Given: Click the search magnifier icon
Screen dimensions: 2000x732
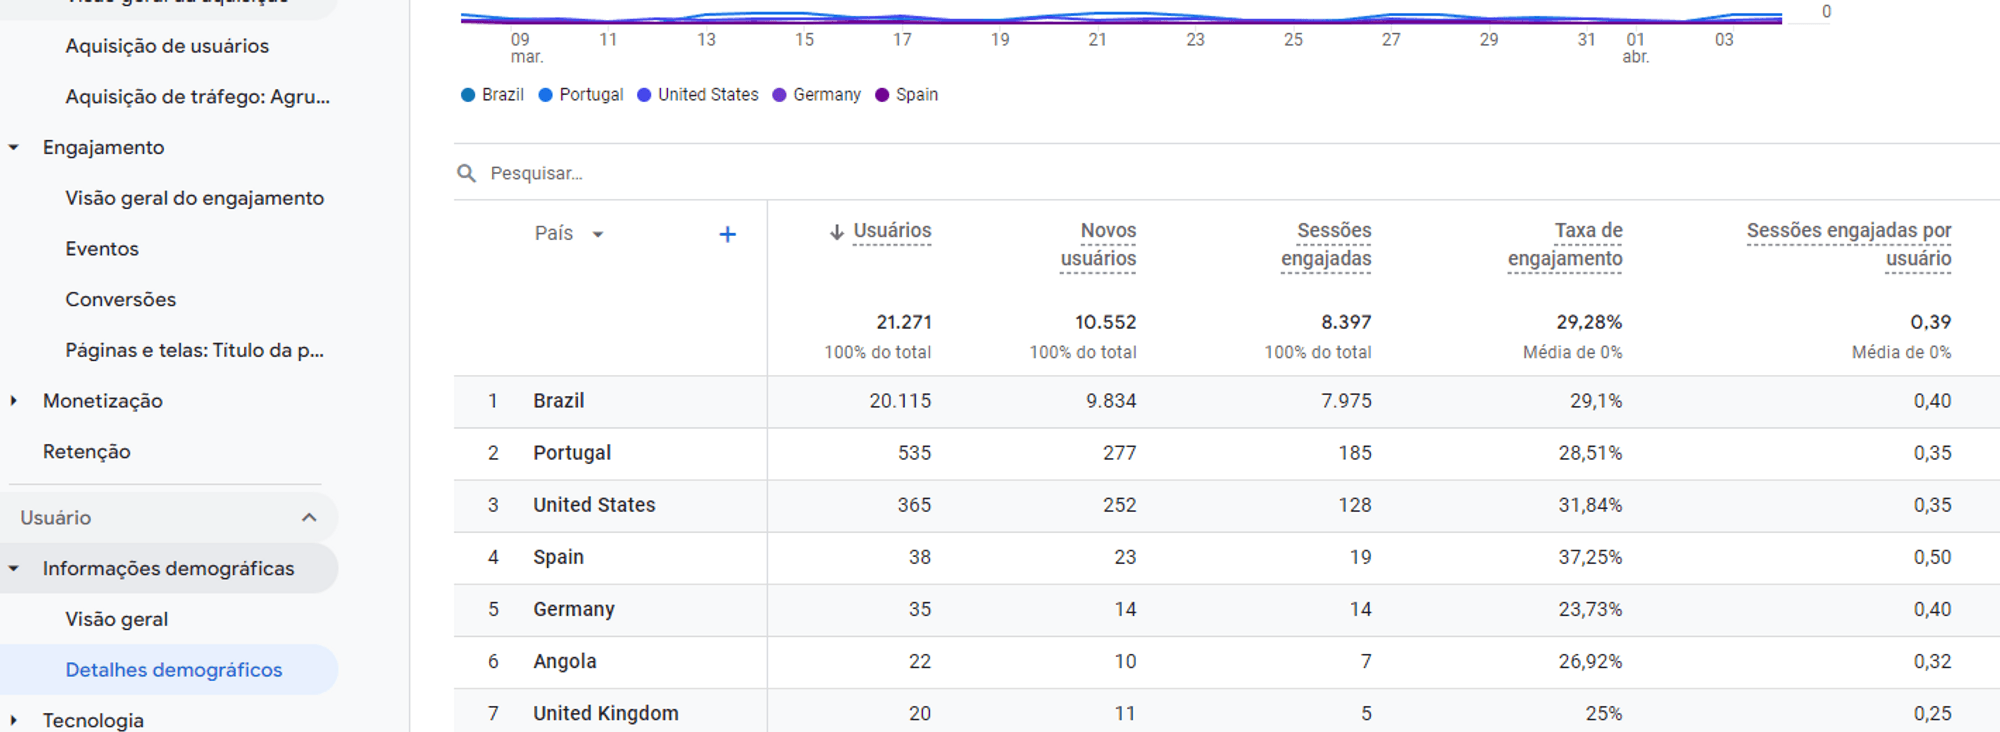Looking at the screenshot, I should (x=466, y=173).
